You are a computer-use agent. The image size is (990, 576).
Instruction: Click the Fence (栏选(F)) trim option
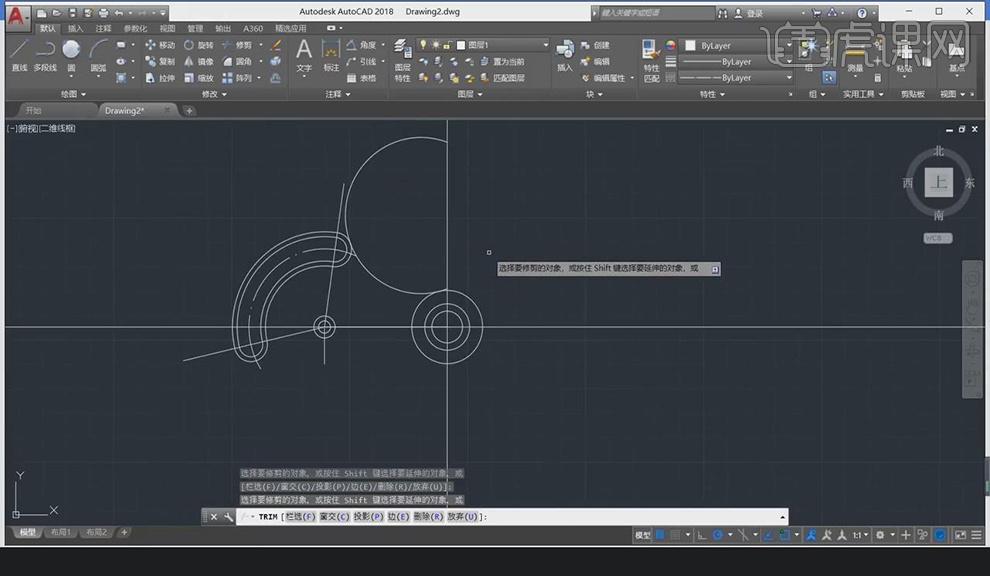[300, 517]
